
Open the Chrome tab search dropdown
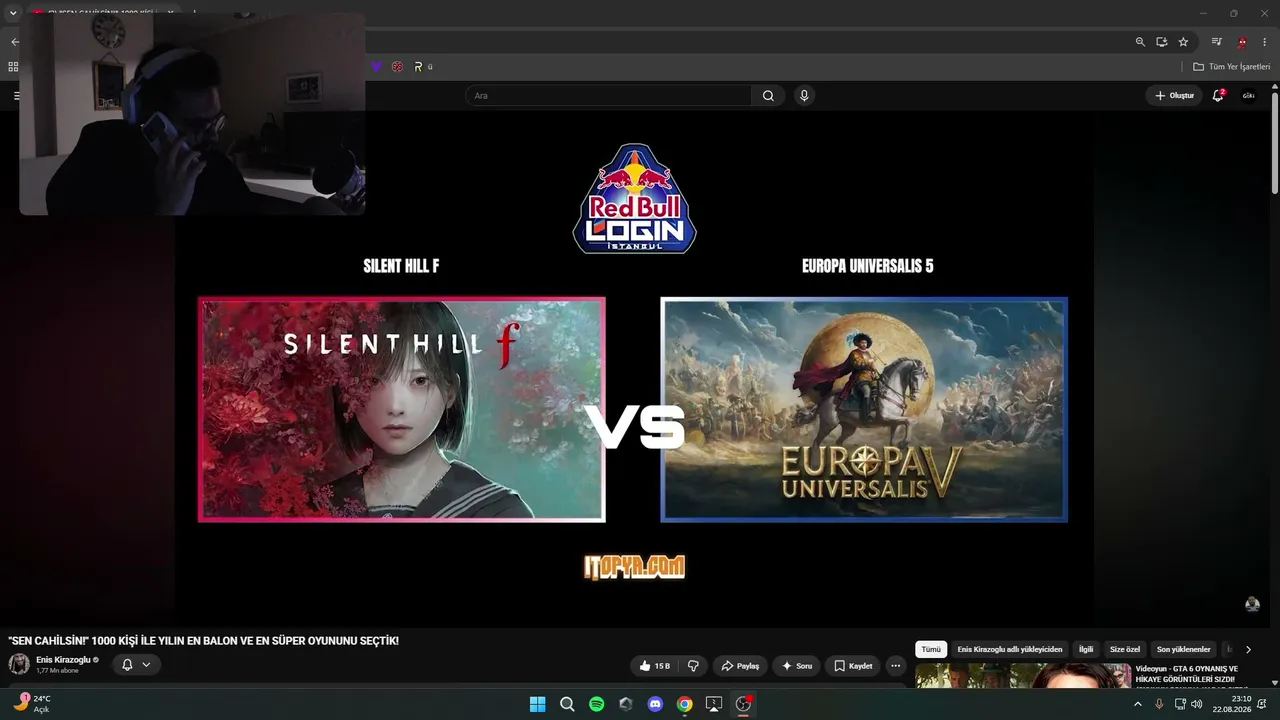coord(13,13)
